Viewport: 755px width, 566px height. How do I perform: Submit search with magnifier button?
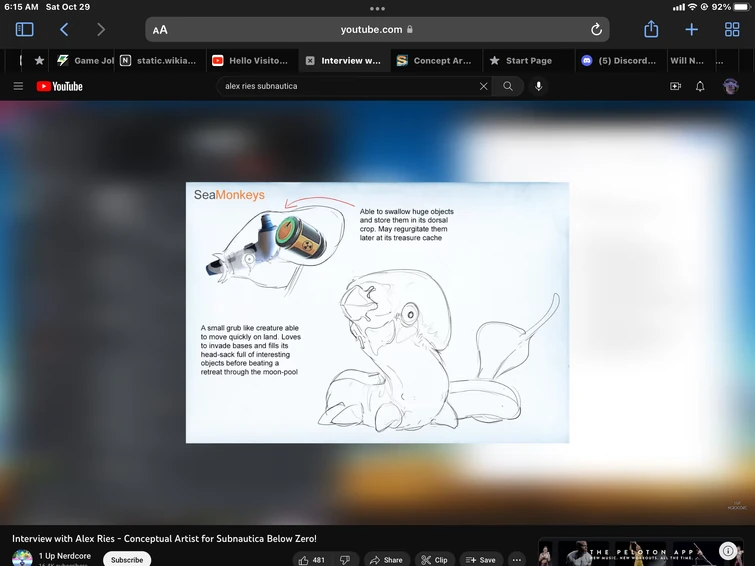point(508,86)
